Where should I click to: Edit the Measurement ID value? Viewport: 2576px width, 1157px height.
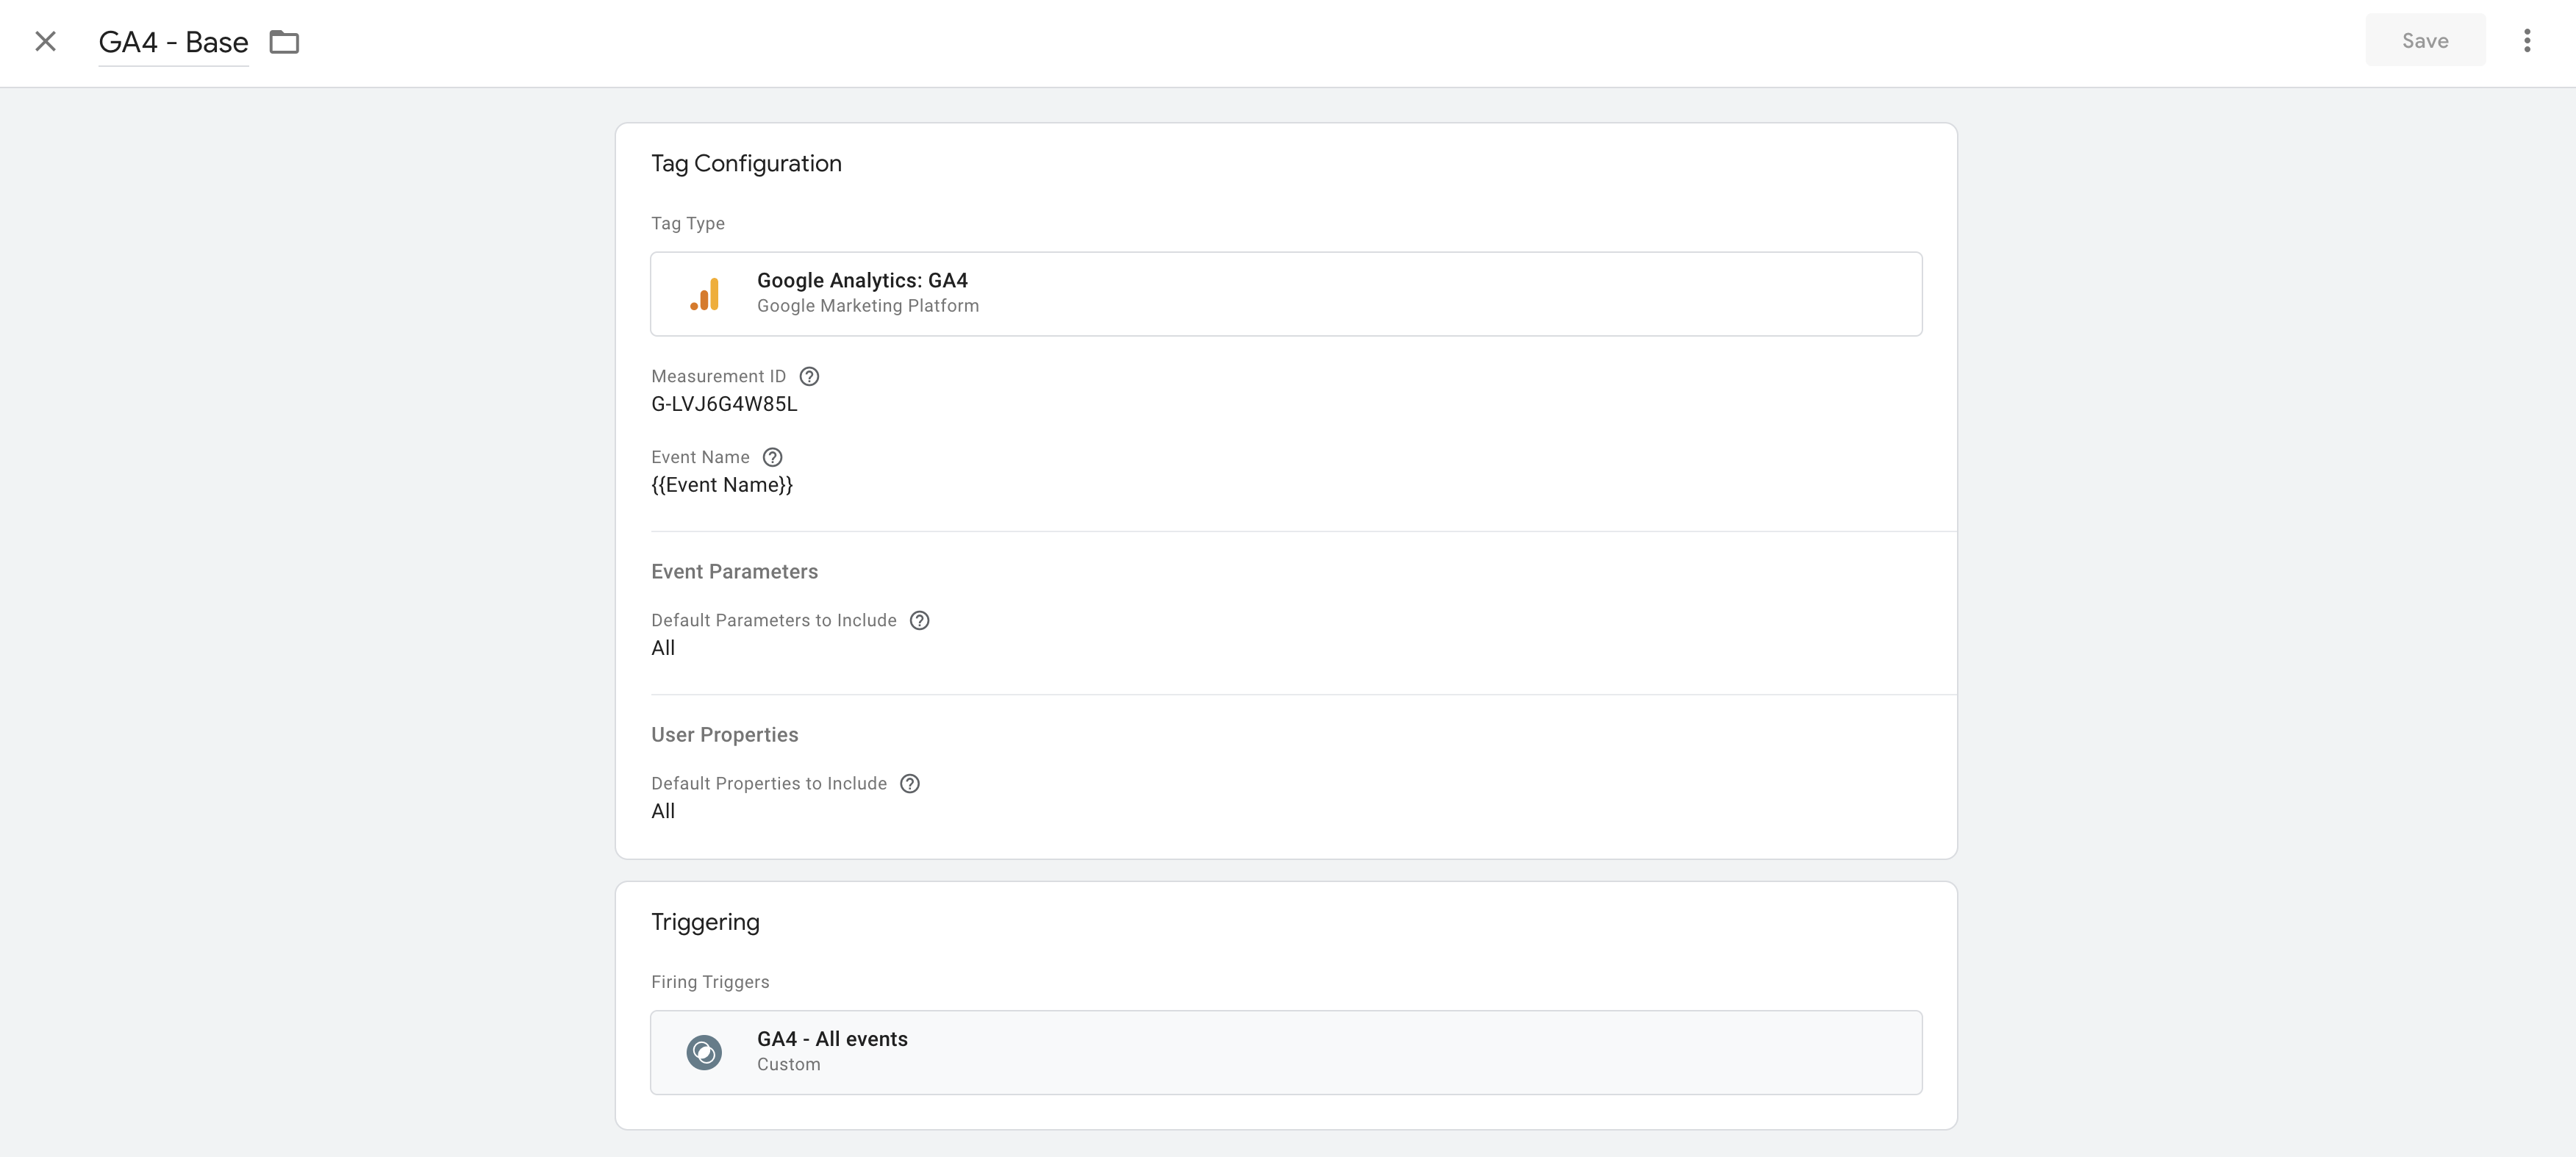click(x=724, y=404)
